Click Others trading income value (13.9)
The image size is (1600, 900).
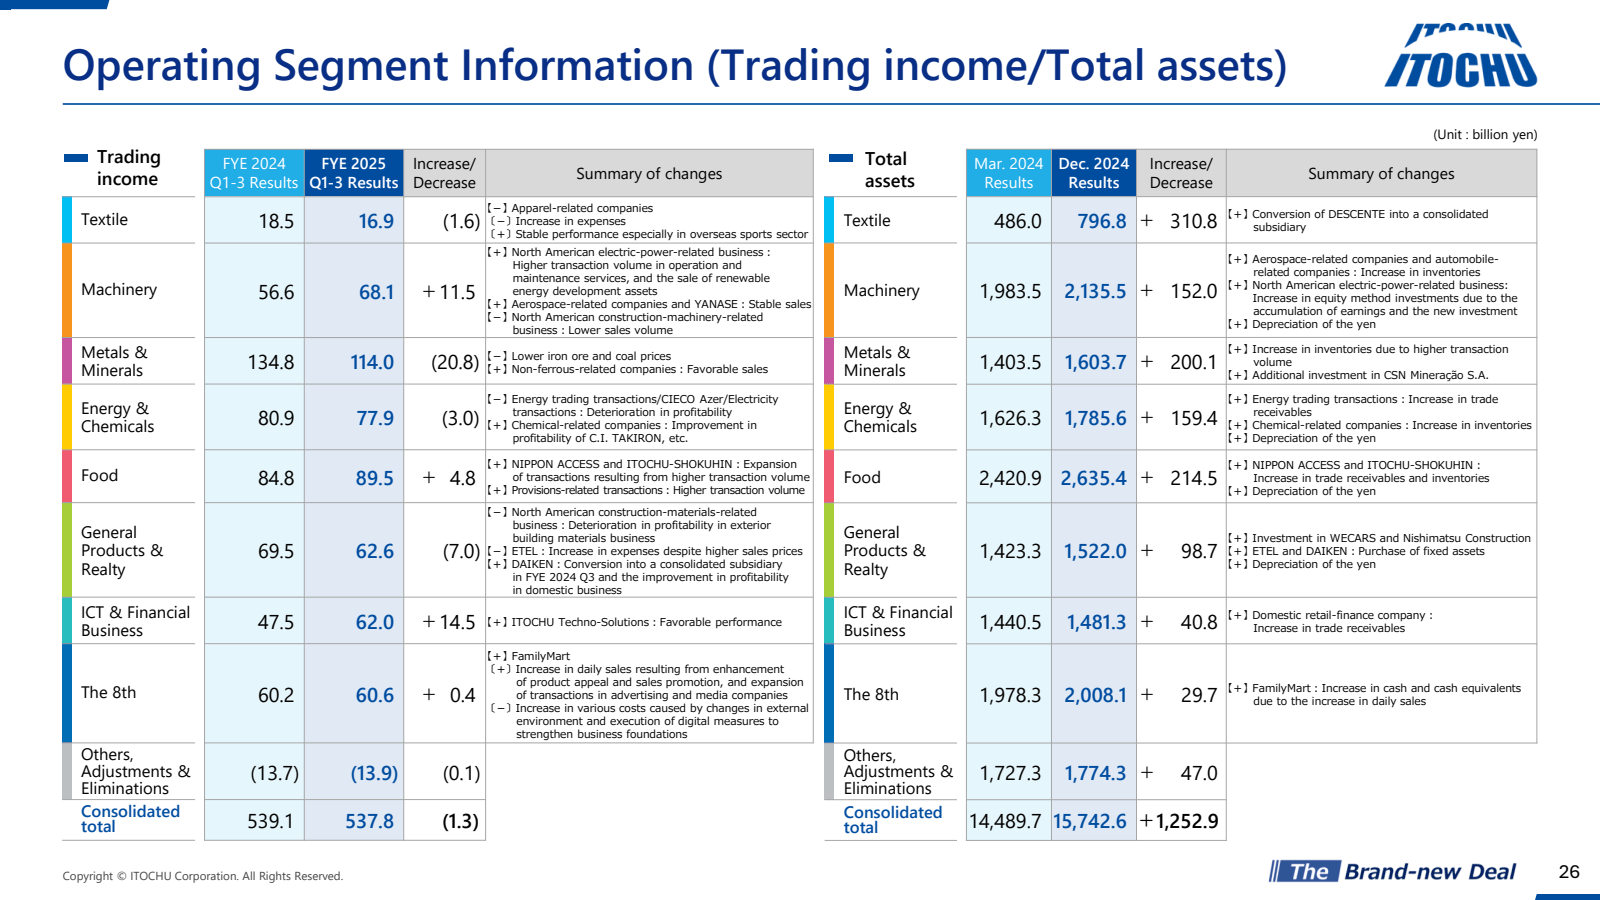point(374,773)
